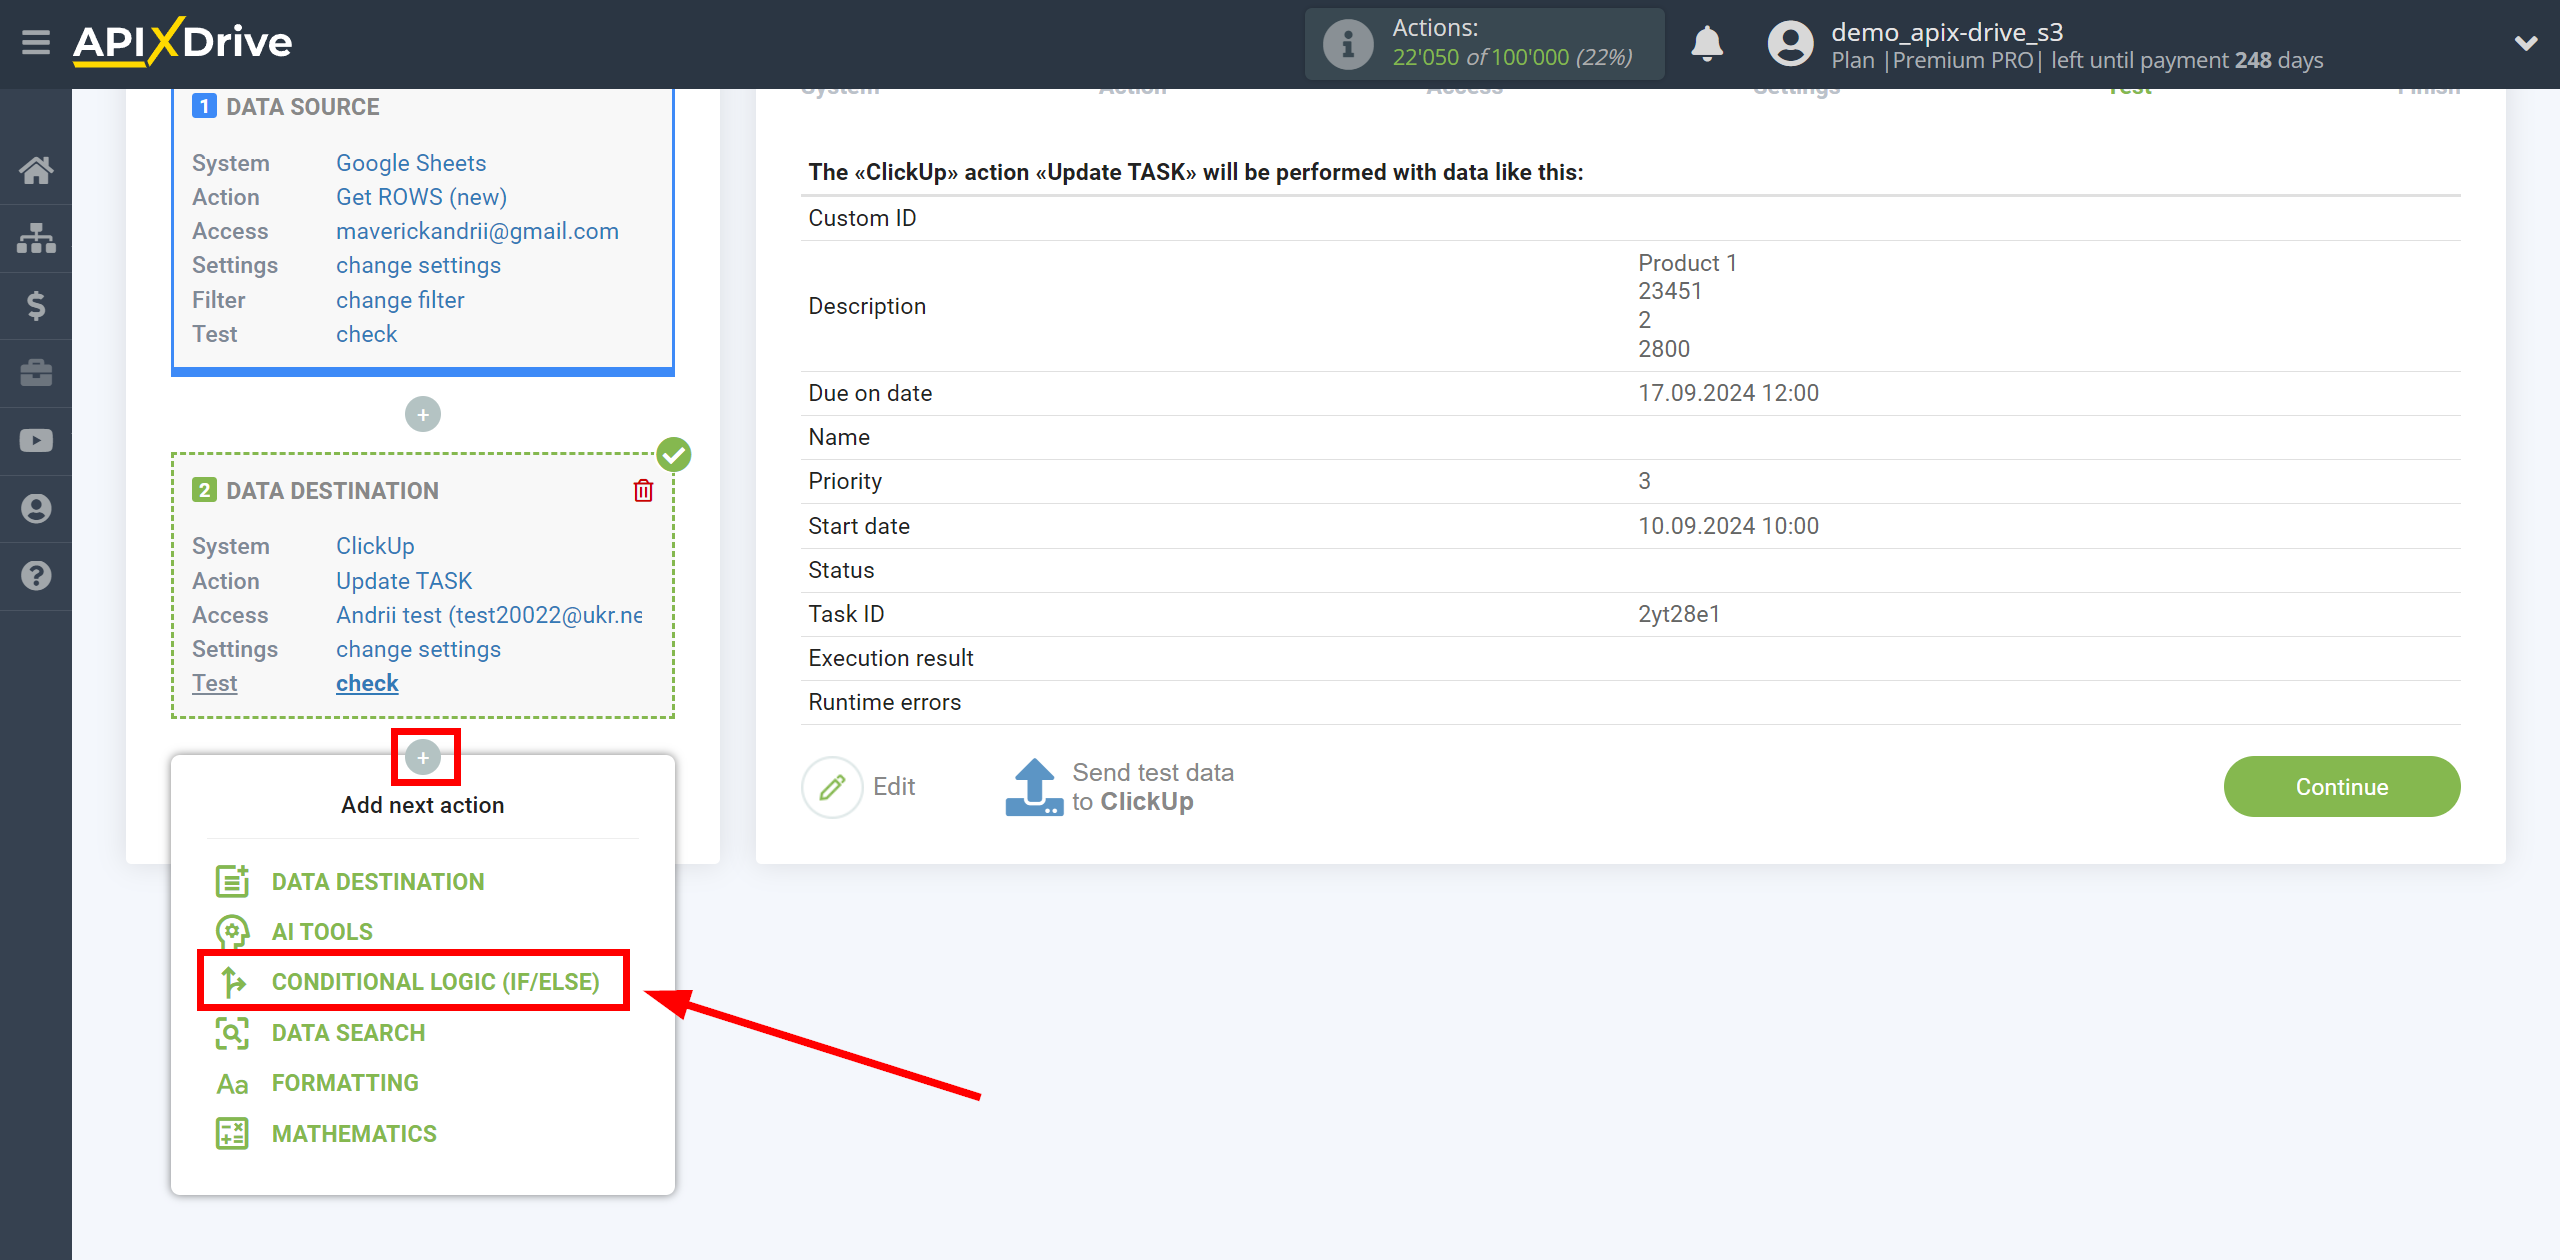Click the demo_apix-drive_s3 username
Image resolution: width=2560 pixels, height=1260 pixels.
[x=1946, y=32]
